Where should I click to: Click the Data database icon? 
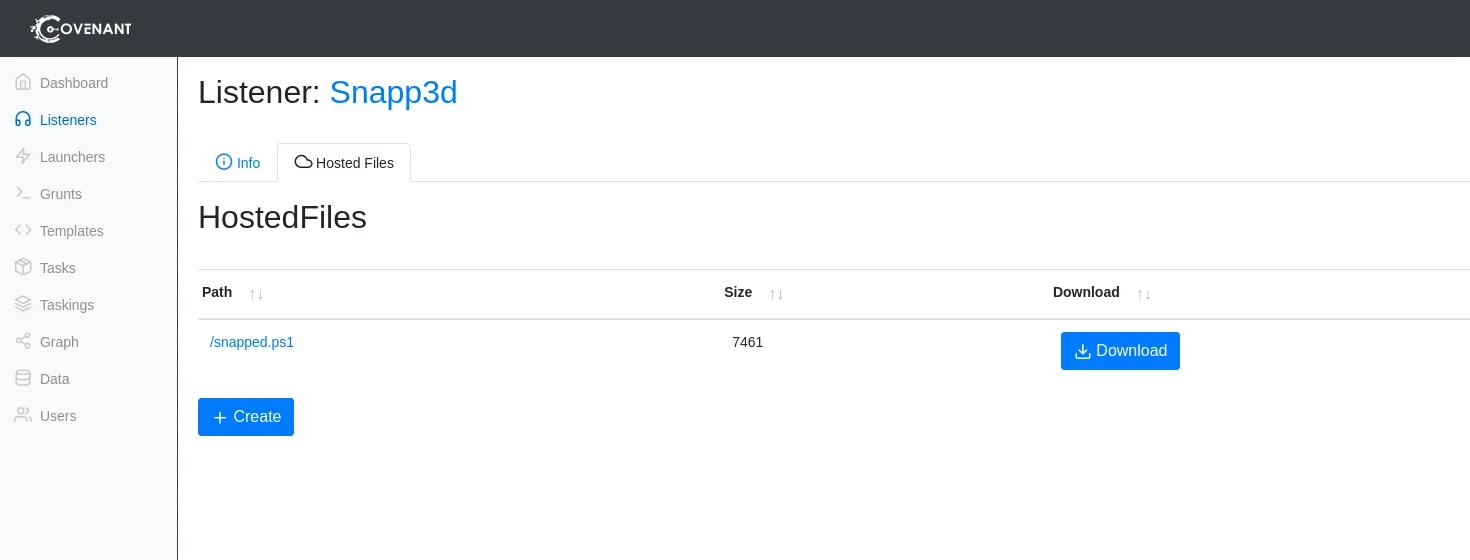point(23,379)
